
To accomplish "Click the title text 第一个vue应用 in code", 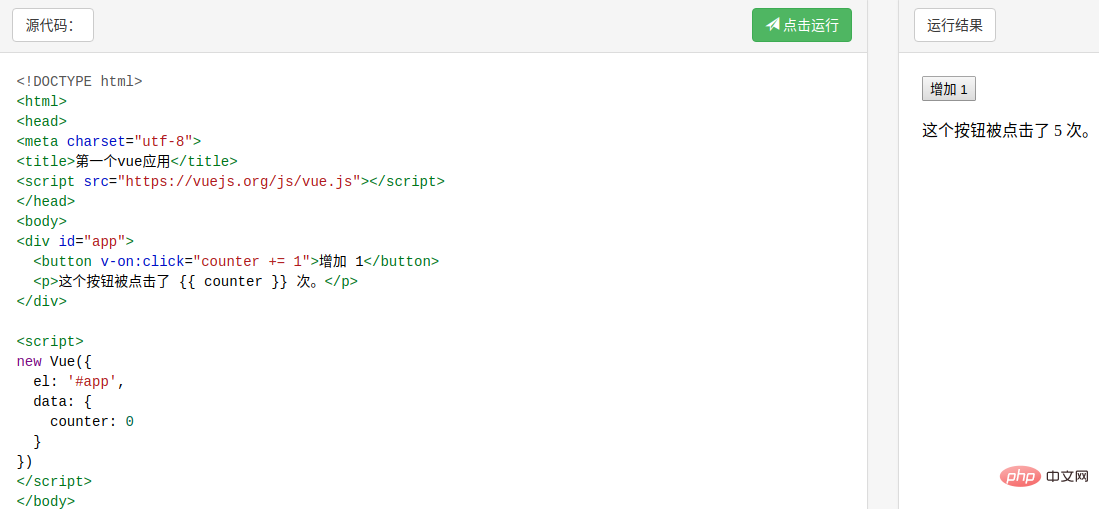I will click(123, 161).
